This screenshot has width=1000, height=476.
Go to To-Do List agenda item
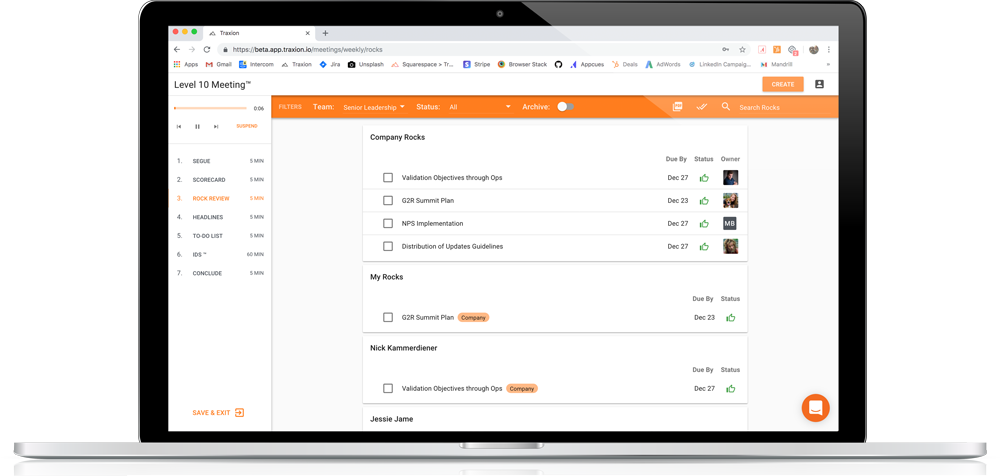coord(208,236)
